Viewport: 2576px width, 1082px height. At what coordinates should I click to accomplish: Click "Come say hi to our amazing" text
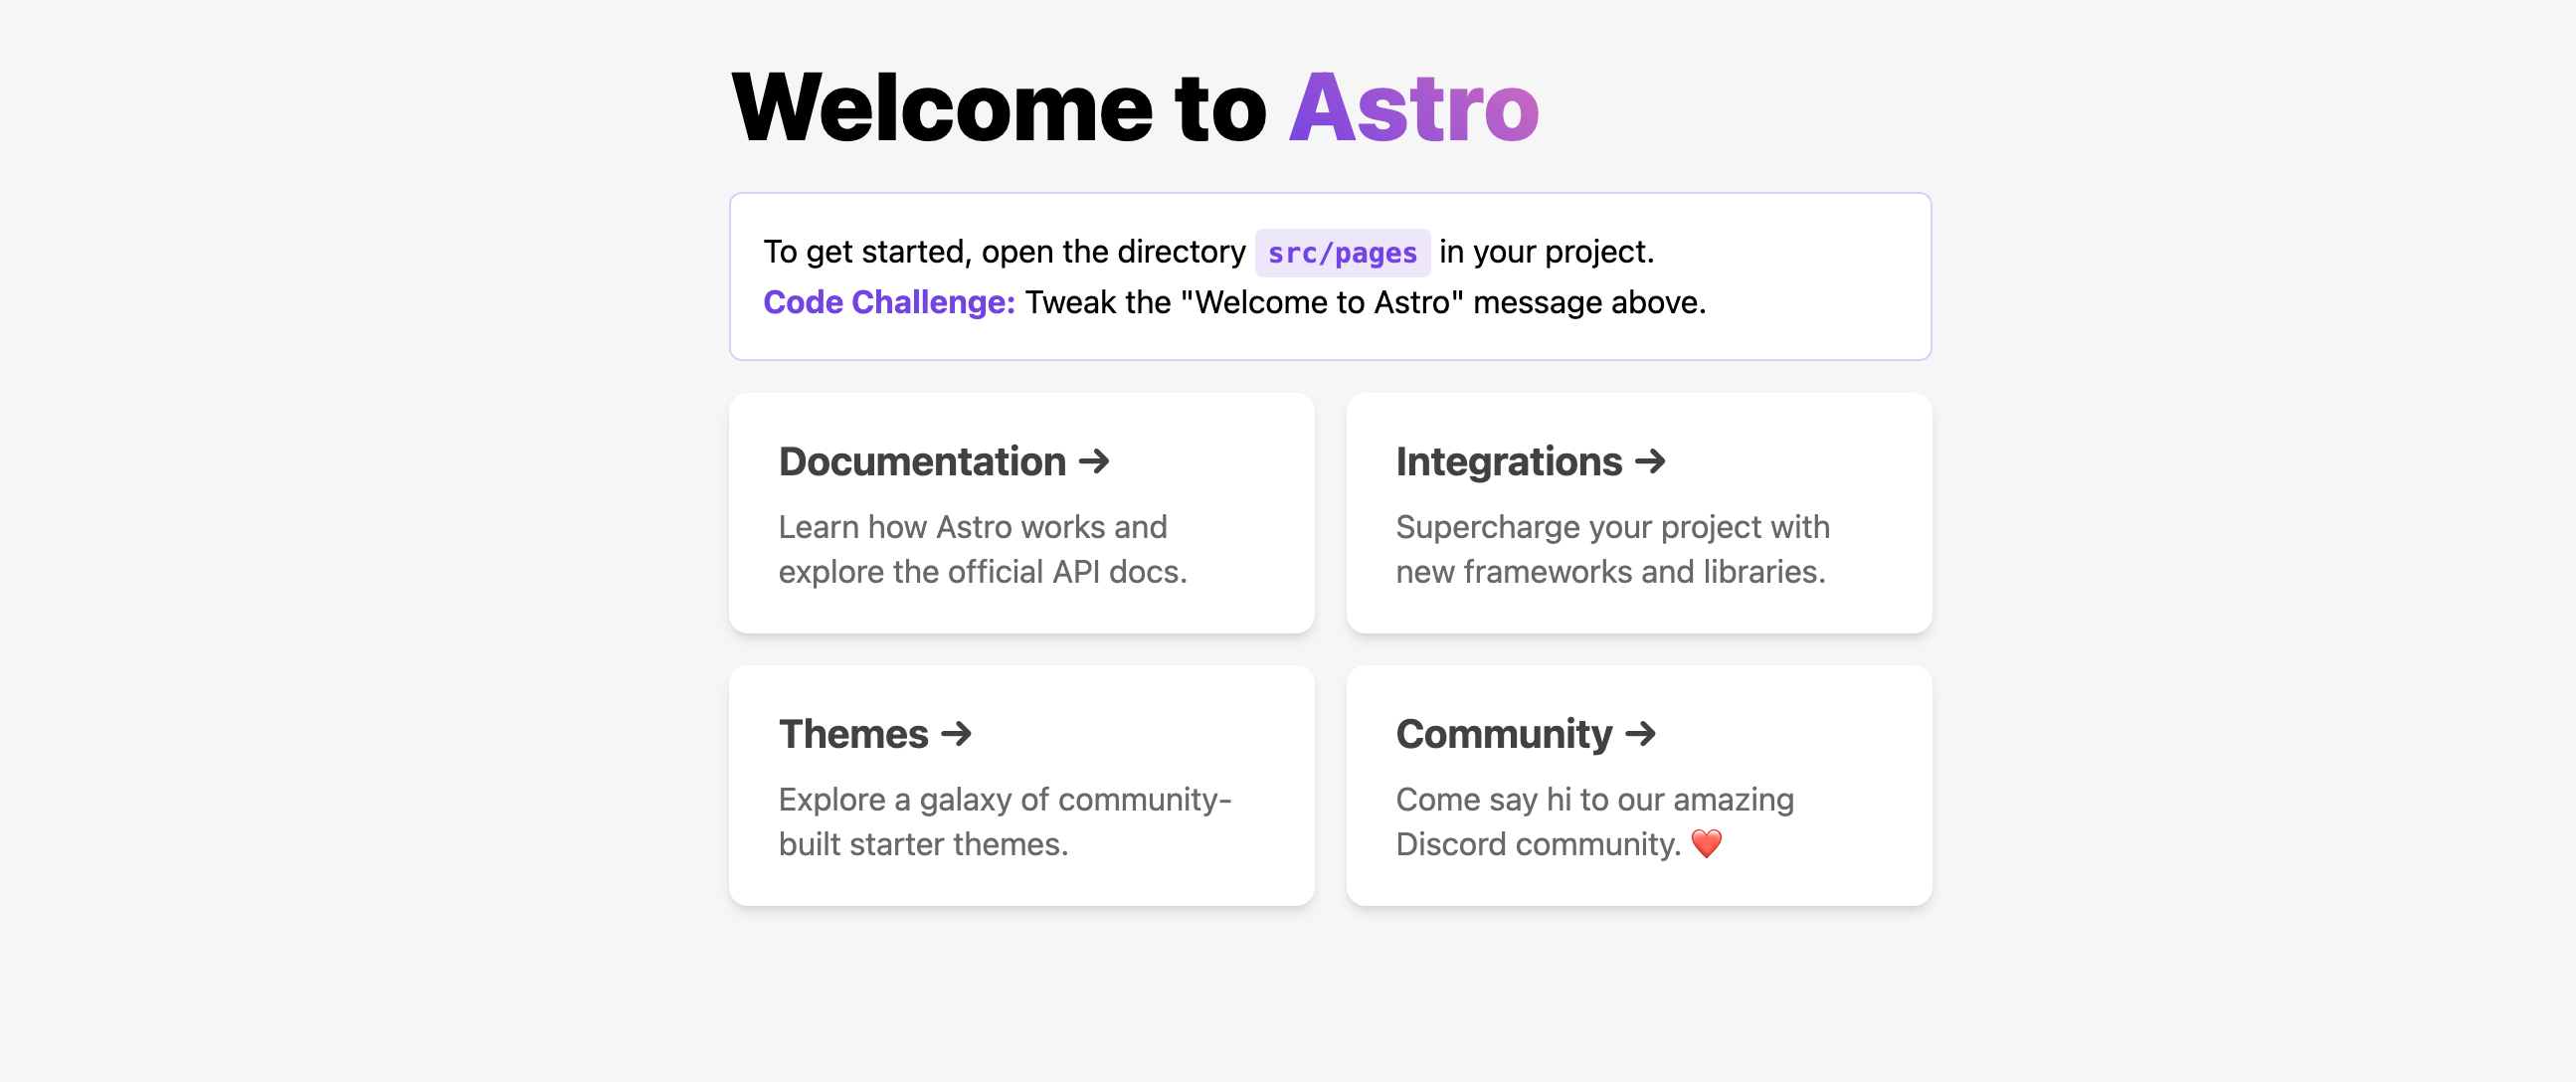pyautogui.click(x=1595, y=800)
